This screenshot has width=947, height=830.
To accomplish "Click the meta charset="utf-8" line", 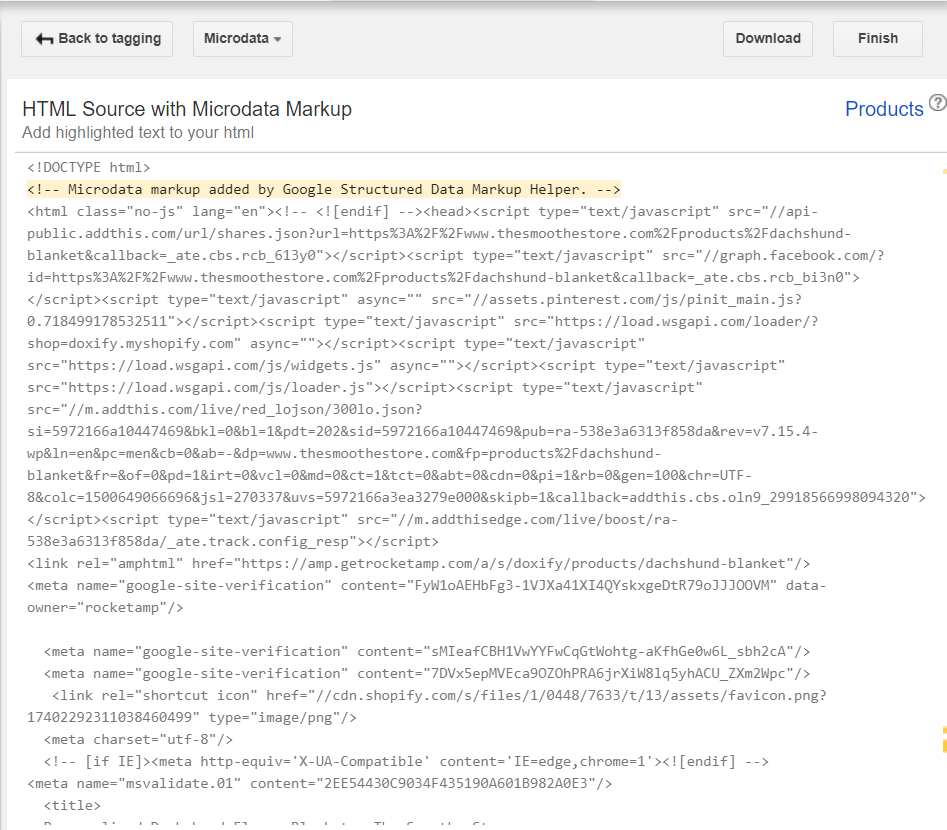I will point(138,739).
